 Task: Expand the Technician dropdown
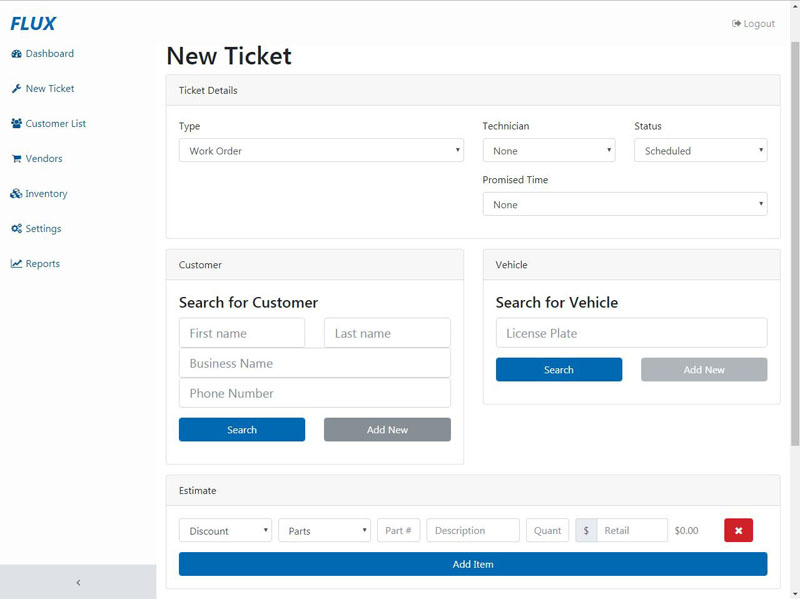click(x=548, y=151)
